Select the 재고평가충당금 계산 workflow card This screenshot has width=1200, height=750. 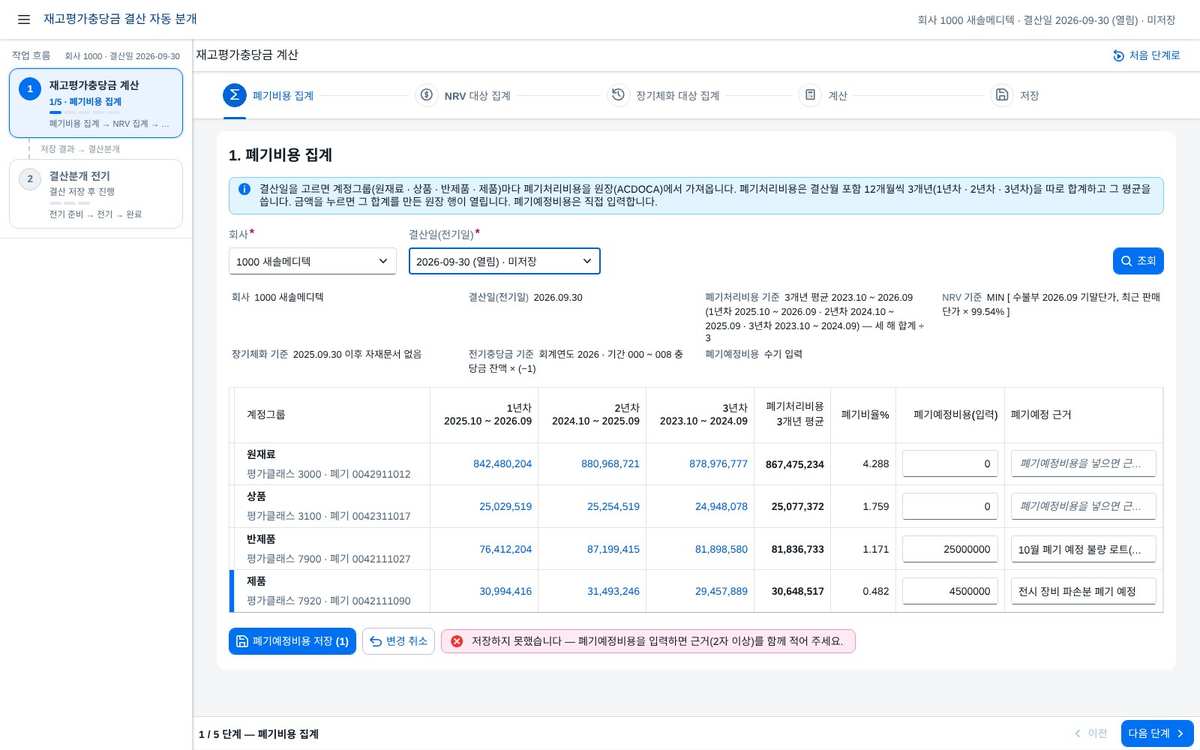(x=96, y=103)
